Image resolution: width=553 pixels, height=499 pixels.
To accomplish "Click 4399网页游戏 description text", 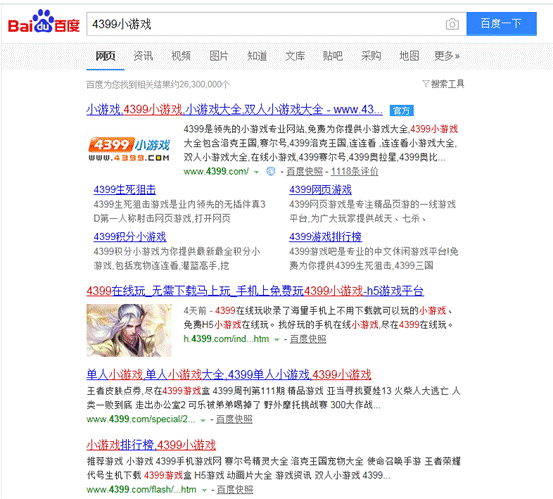I will [x=372, y=211].
